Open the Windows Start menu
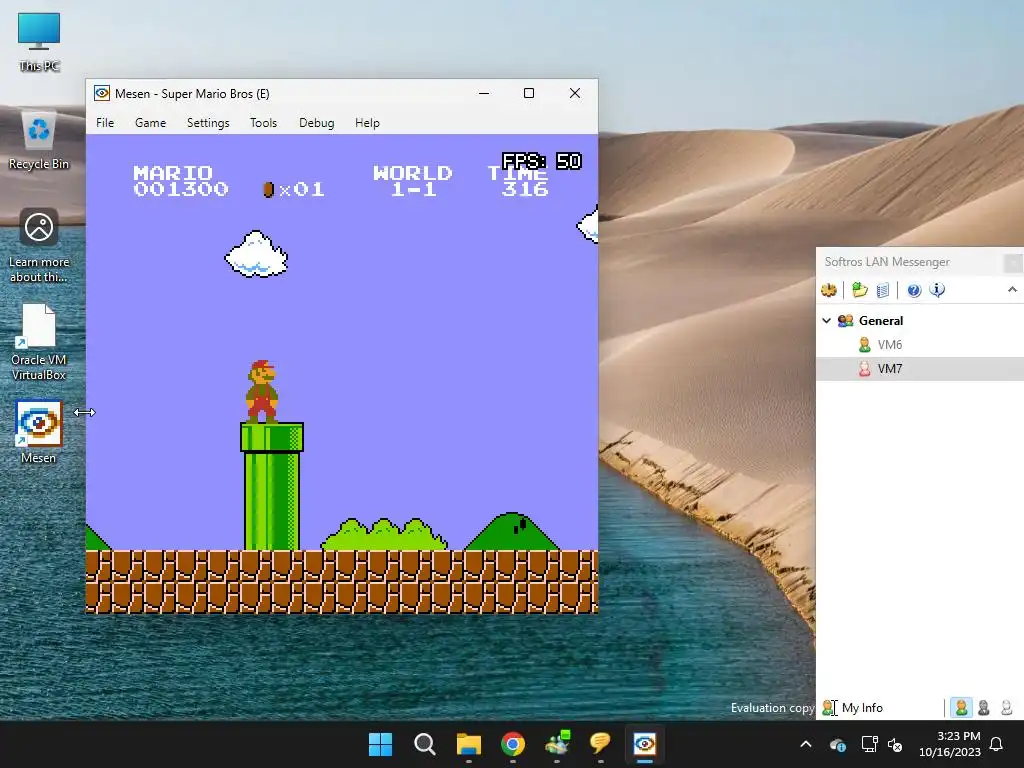The height and width of the screenshot is (768, 1024). click(x=381, y=744)
